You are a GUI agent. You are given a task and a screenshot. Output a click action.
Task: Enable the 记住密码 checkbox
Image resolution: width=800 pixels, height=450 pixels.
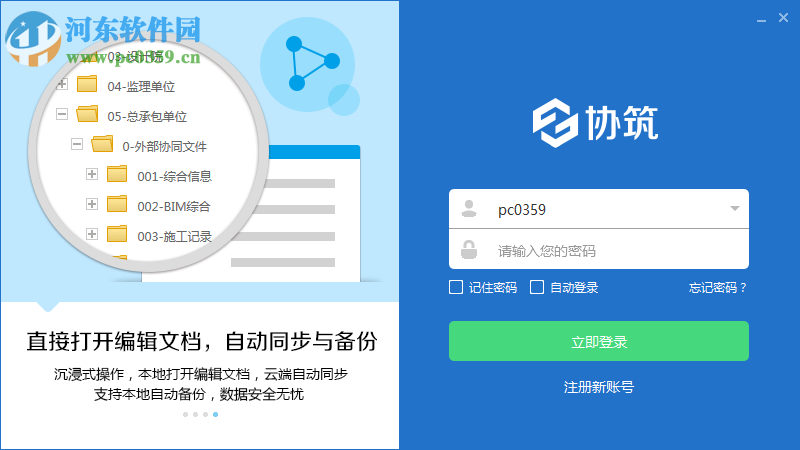coord(456,287)
